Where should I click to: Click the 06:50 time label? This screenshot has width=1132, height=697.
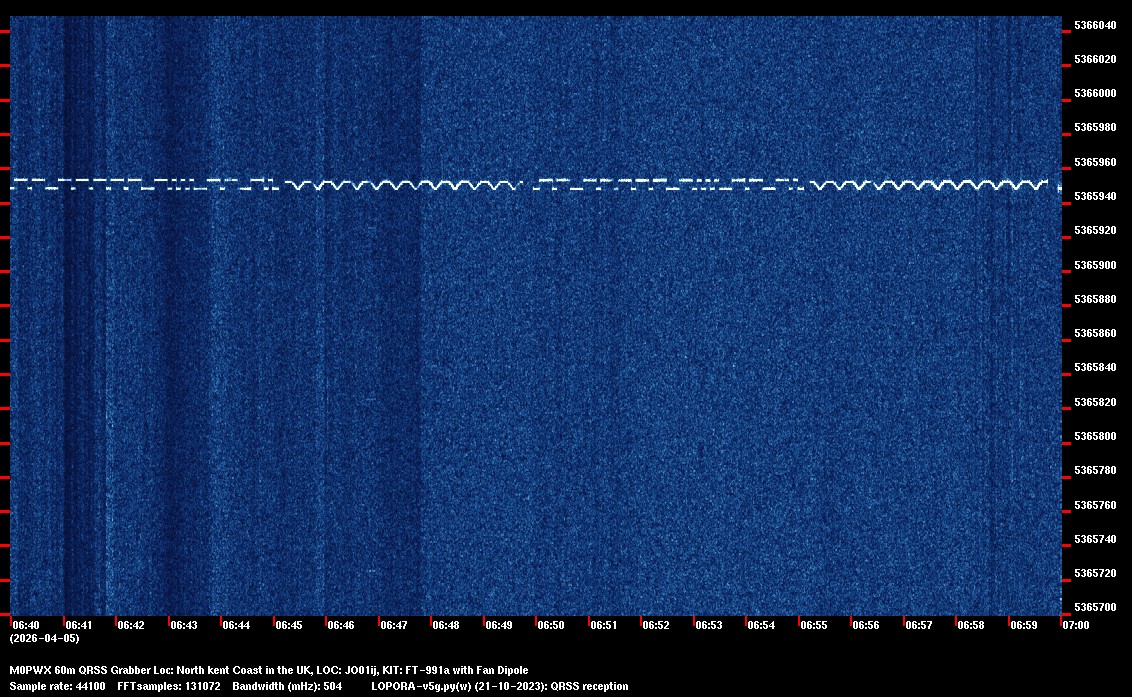(551, 625)
